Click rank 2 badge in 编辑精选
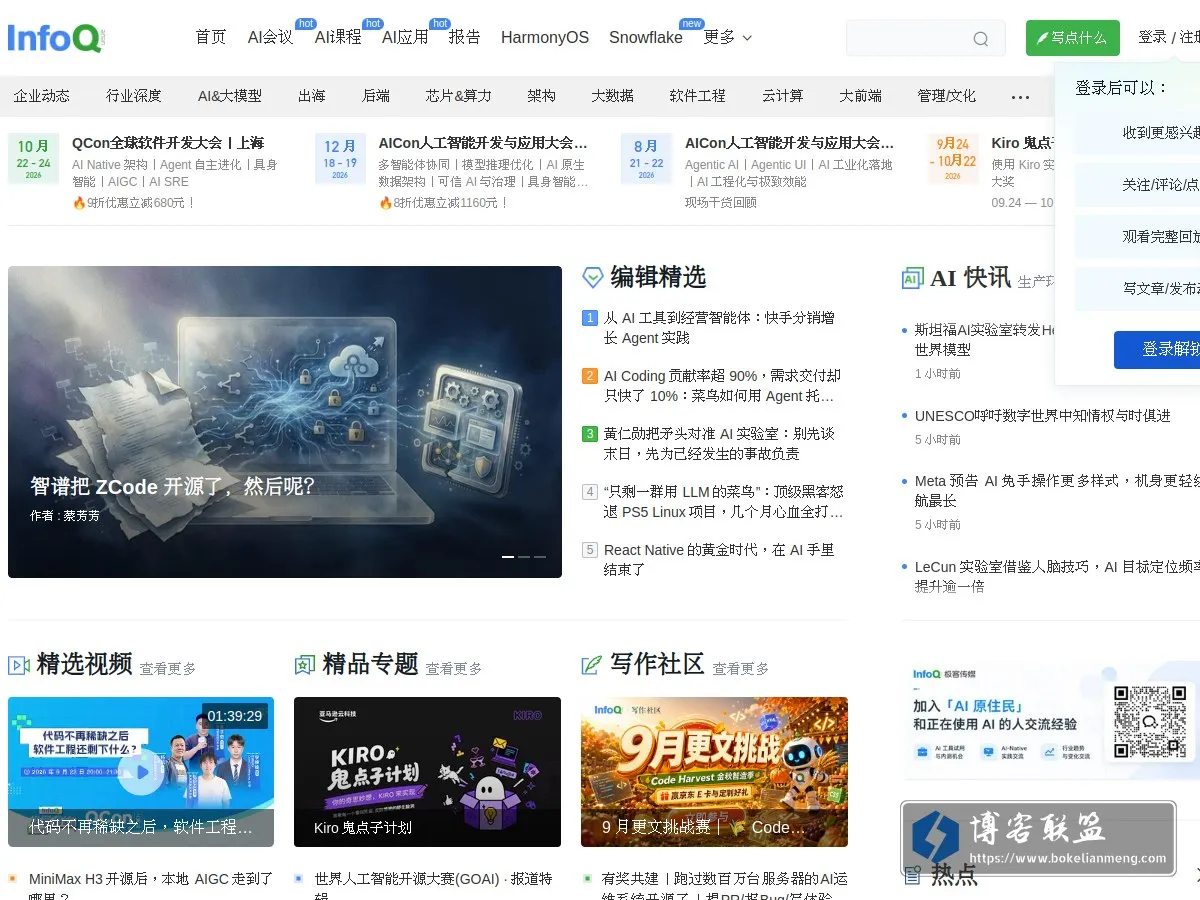Image resolution: width=1200 pixels, height=900 pixels. coord(590,376)
